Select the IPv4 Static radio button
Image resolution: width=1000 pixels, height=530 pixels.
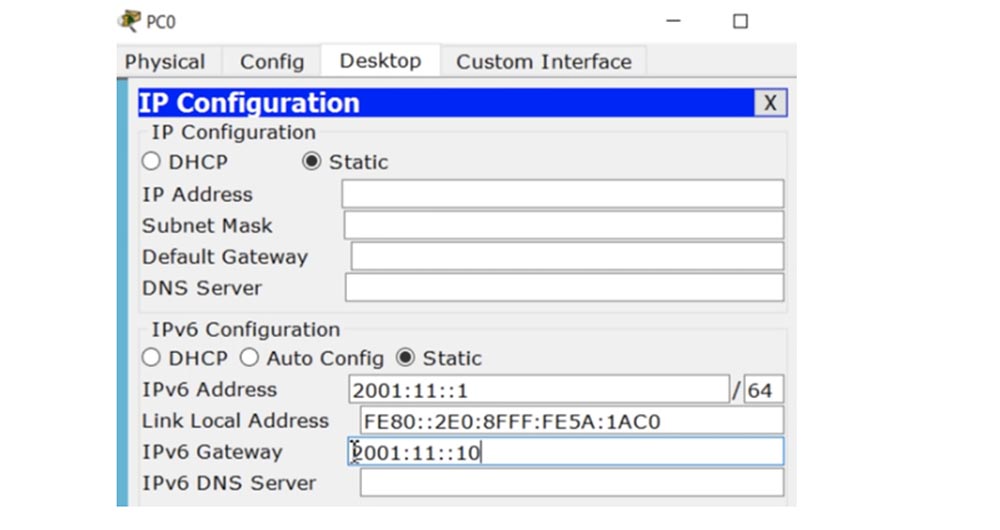click(311, 162)
